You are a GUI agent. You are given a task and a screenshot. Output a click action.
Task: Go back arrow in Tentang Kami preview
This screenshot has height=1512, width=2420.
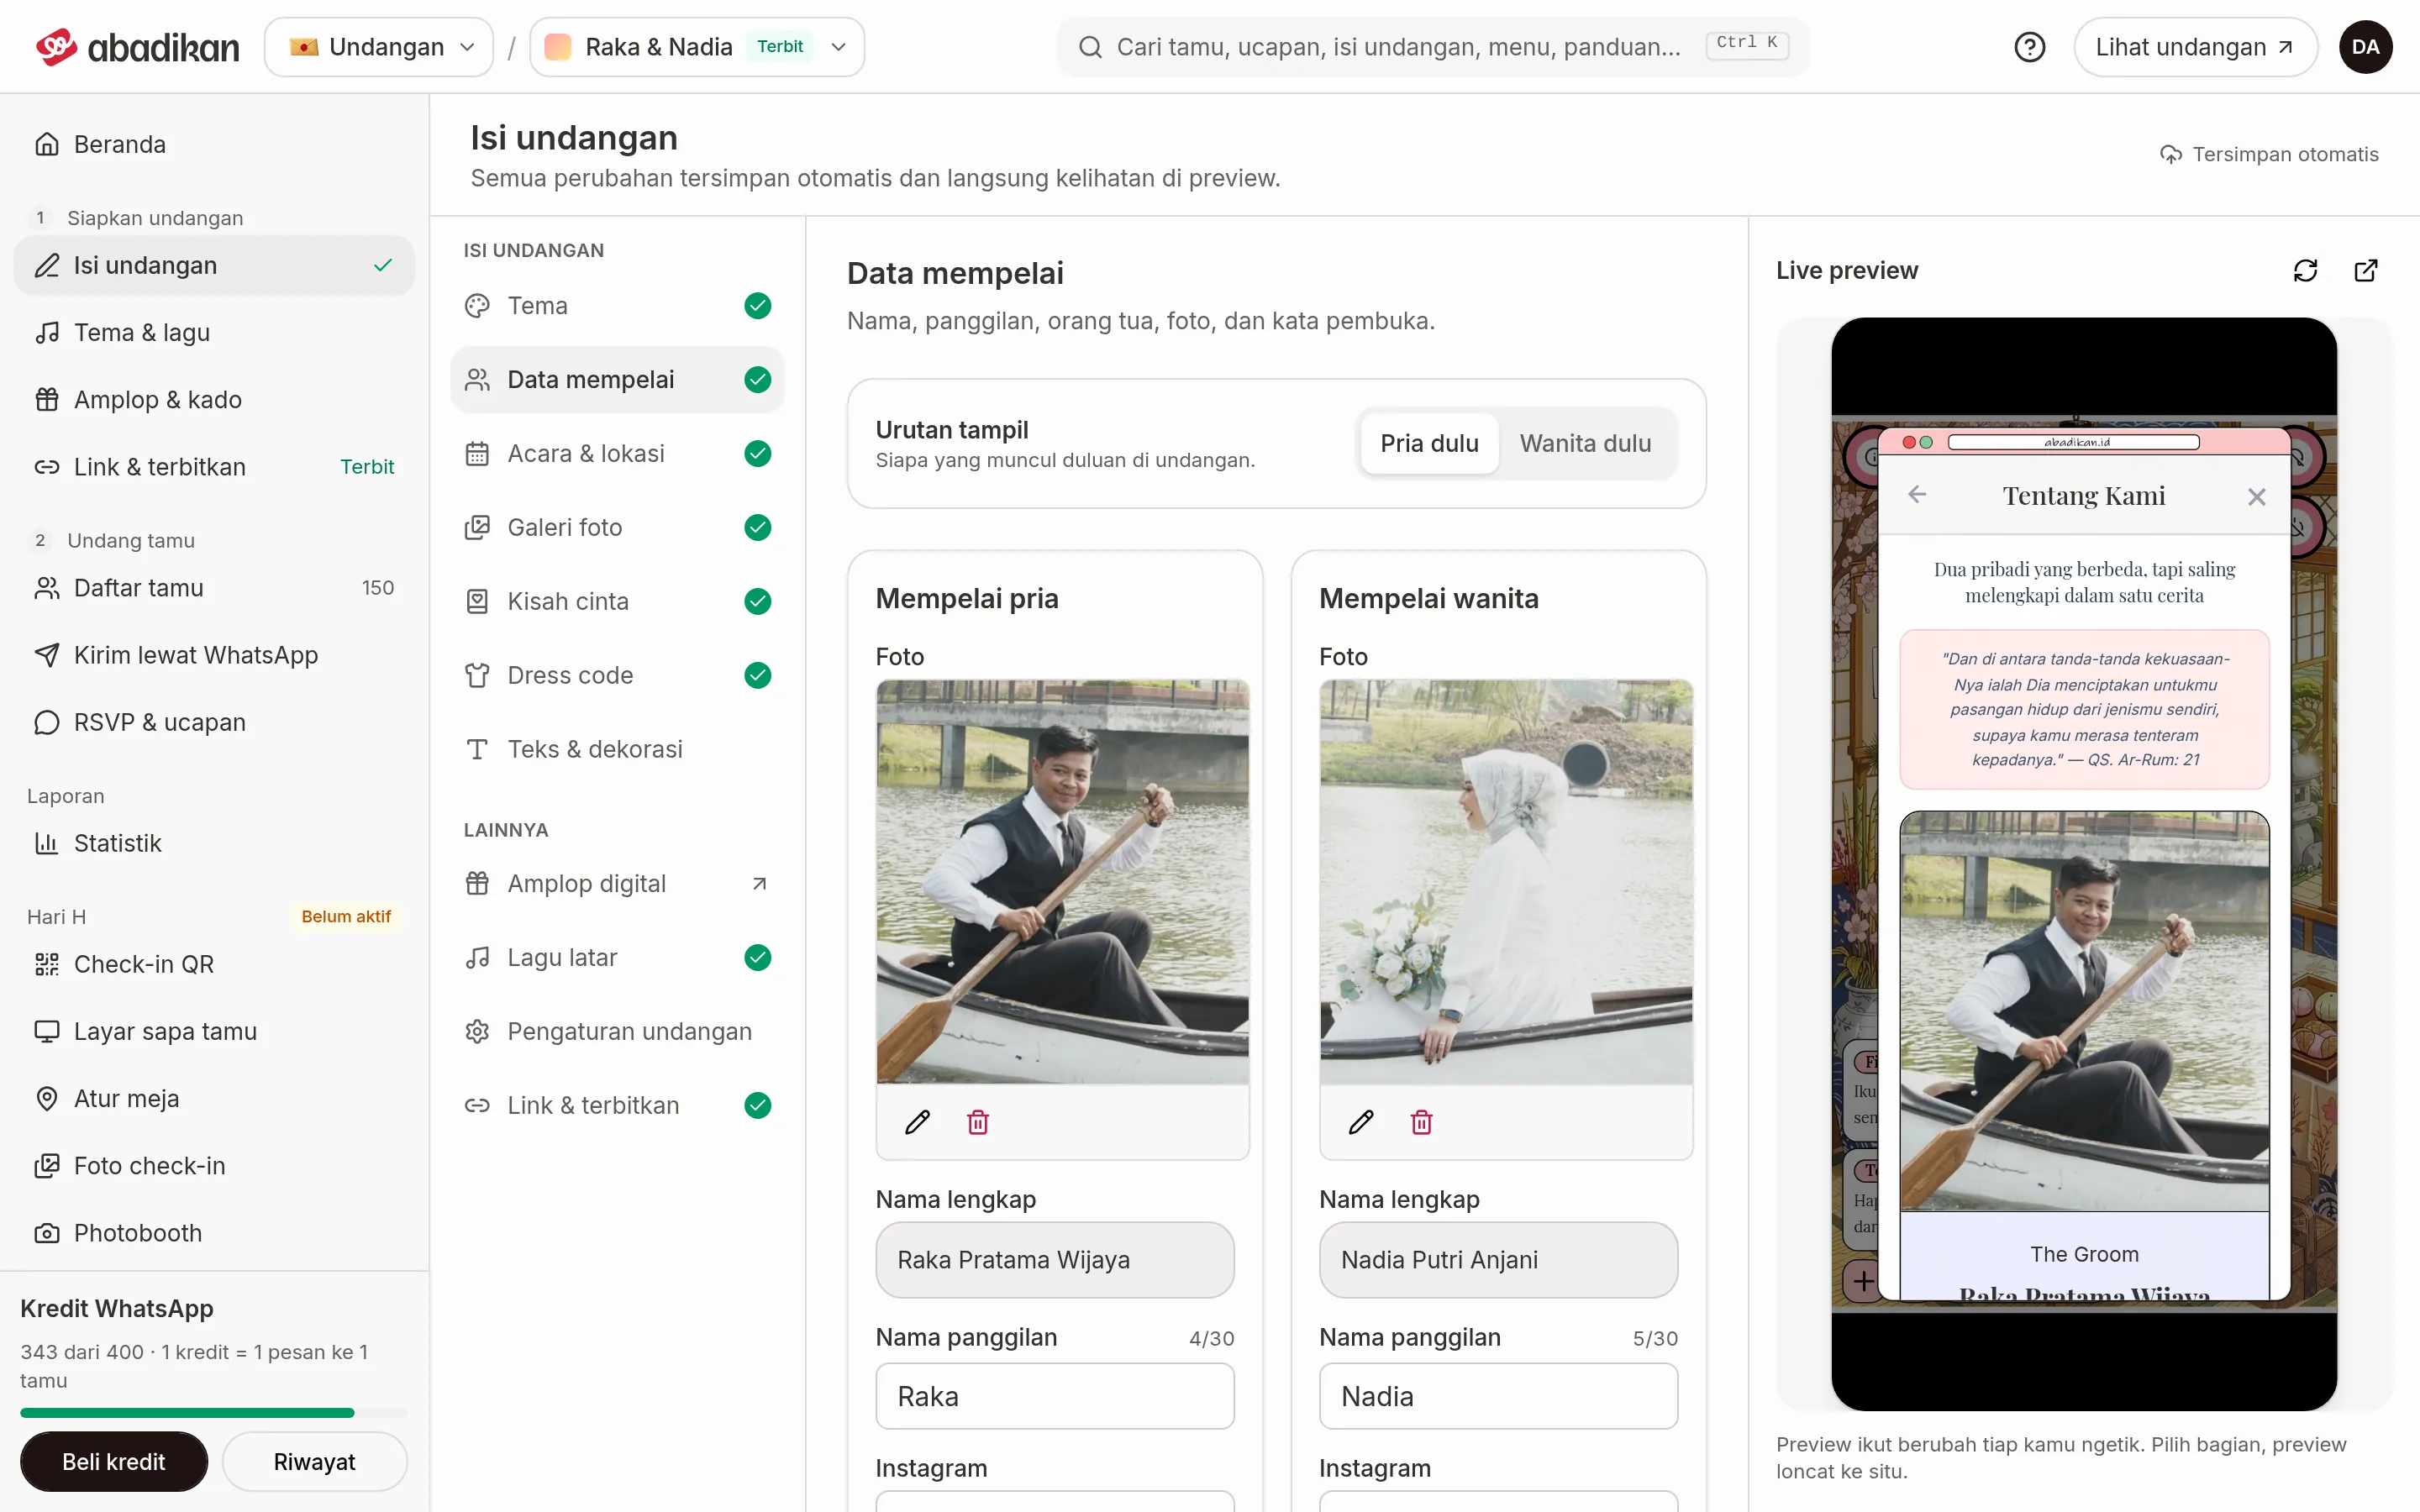pyautogui.click(x=1917, y=495)
